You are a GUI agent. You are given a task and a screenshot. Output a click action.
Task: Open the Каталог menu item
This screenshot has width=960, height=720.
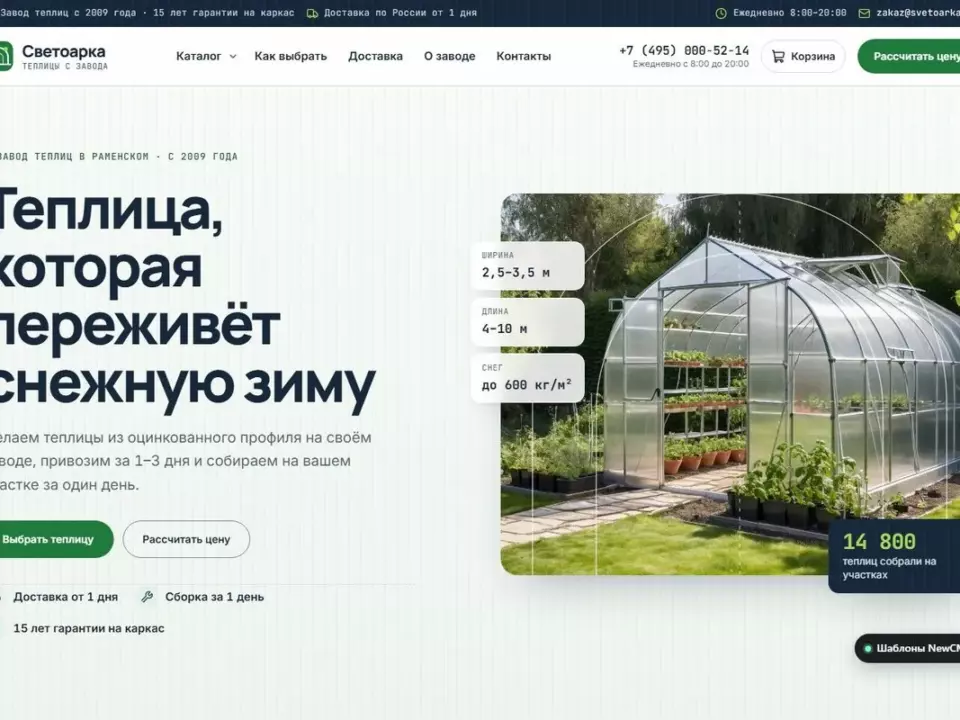(x=198, y=56)
